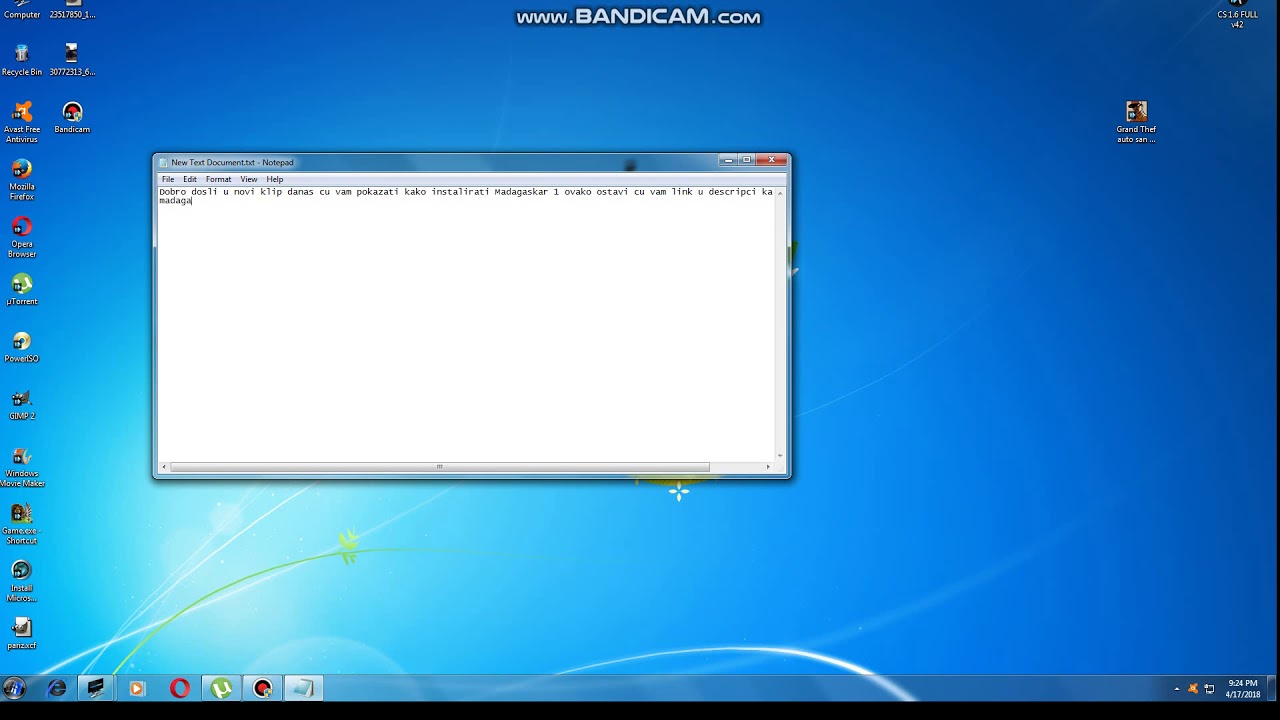Select Game.exe Shortcut icon
1280x720 pixels.
(x=22, y=524)
